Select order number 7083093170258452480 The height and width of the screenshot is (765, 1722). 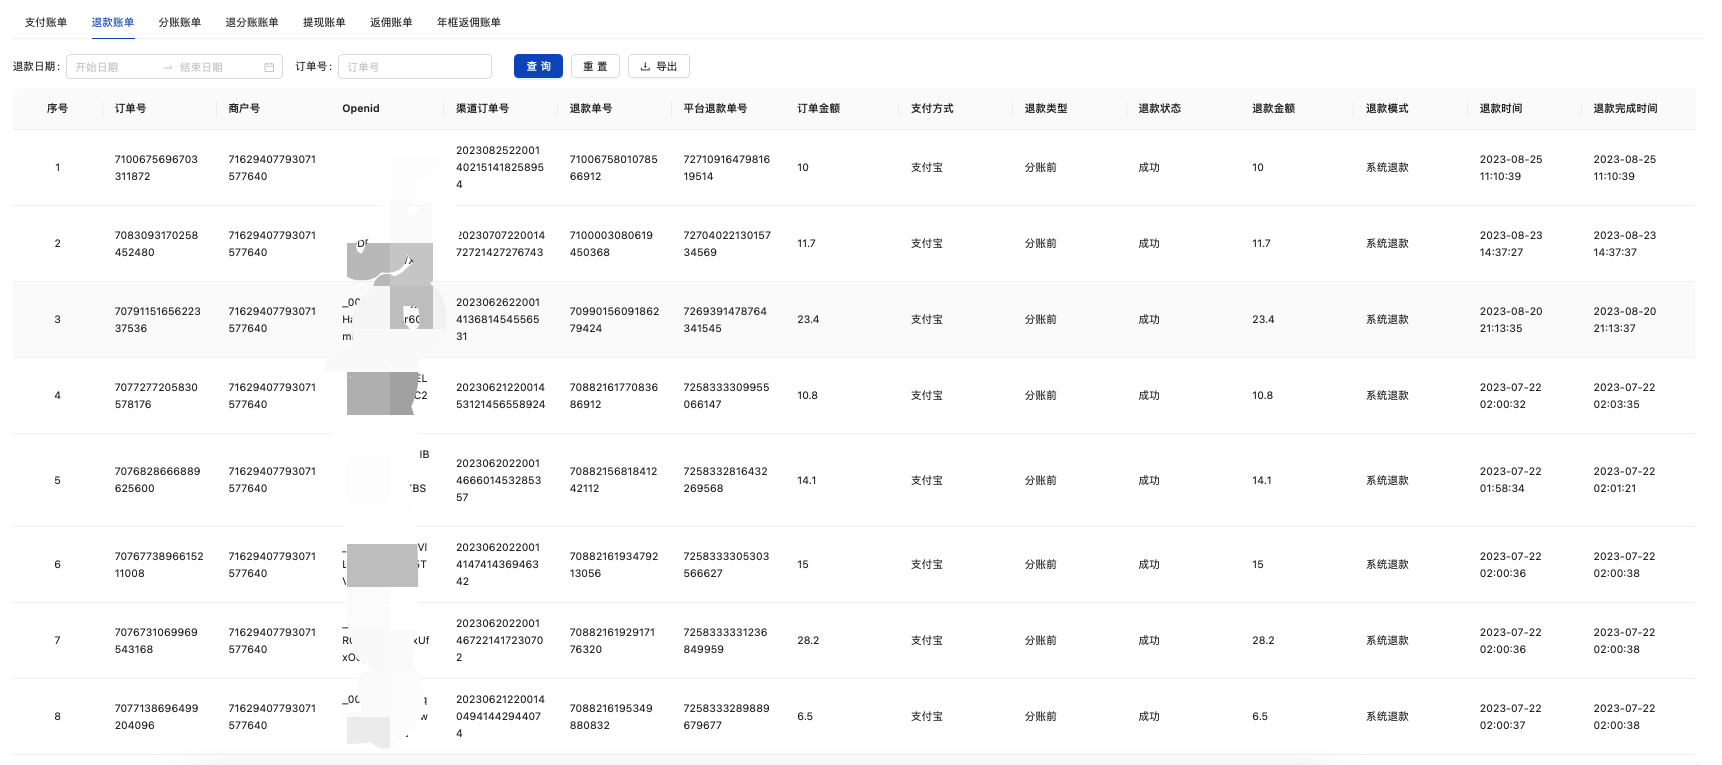tap(156, 243)
